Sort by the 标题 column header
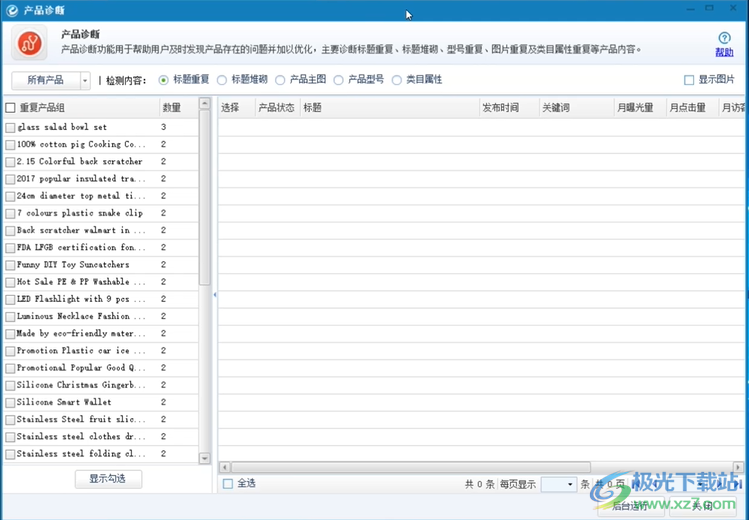Screen dimensions: 749x520 (x=390, y=108)
